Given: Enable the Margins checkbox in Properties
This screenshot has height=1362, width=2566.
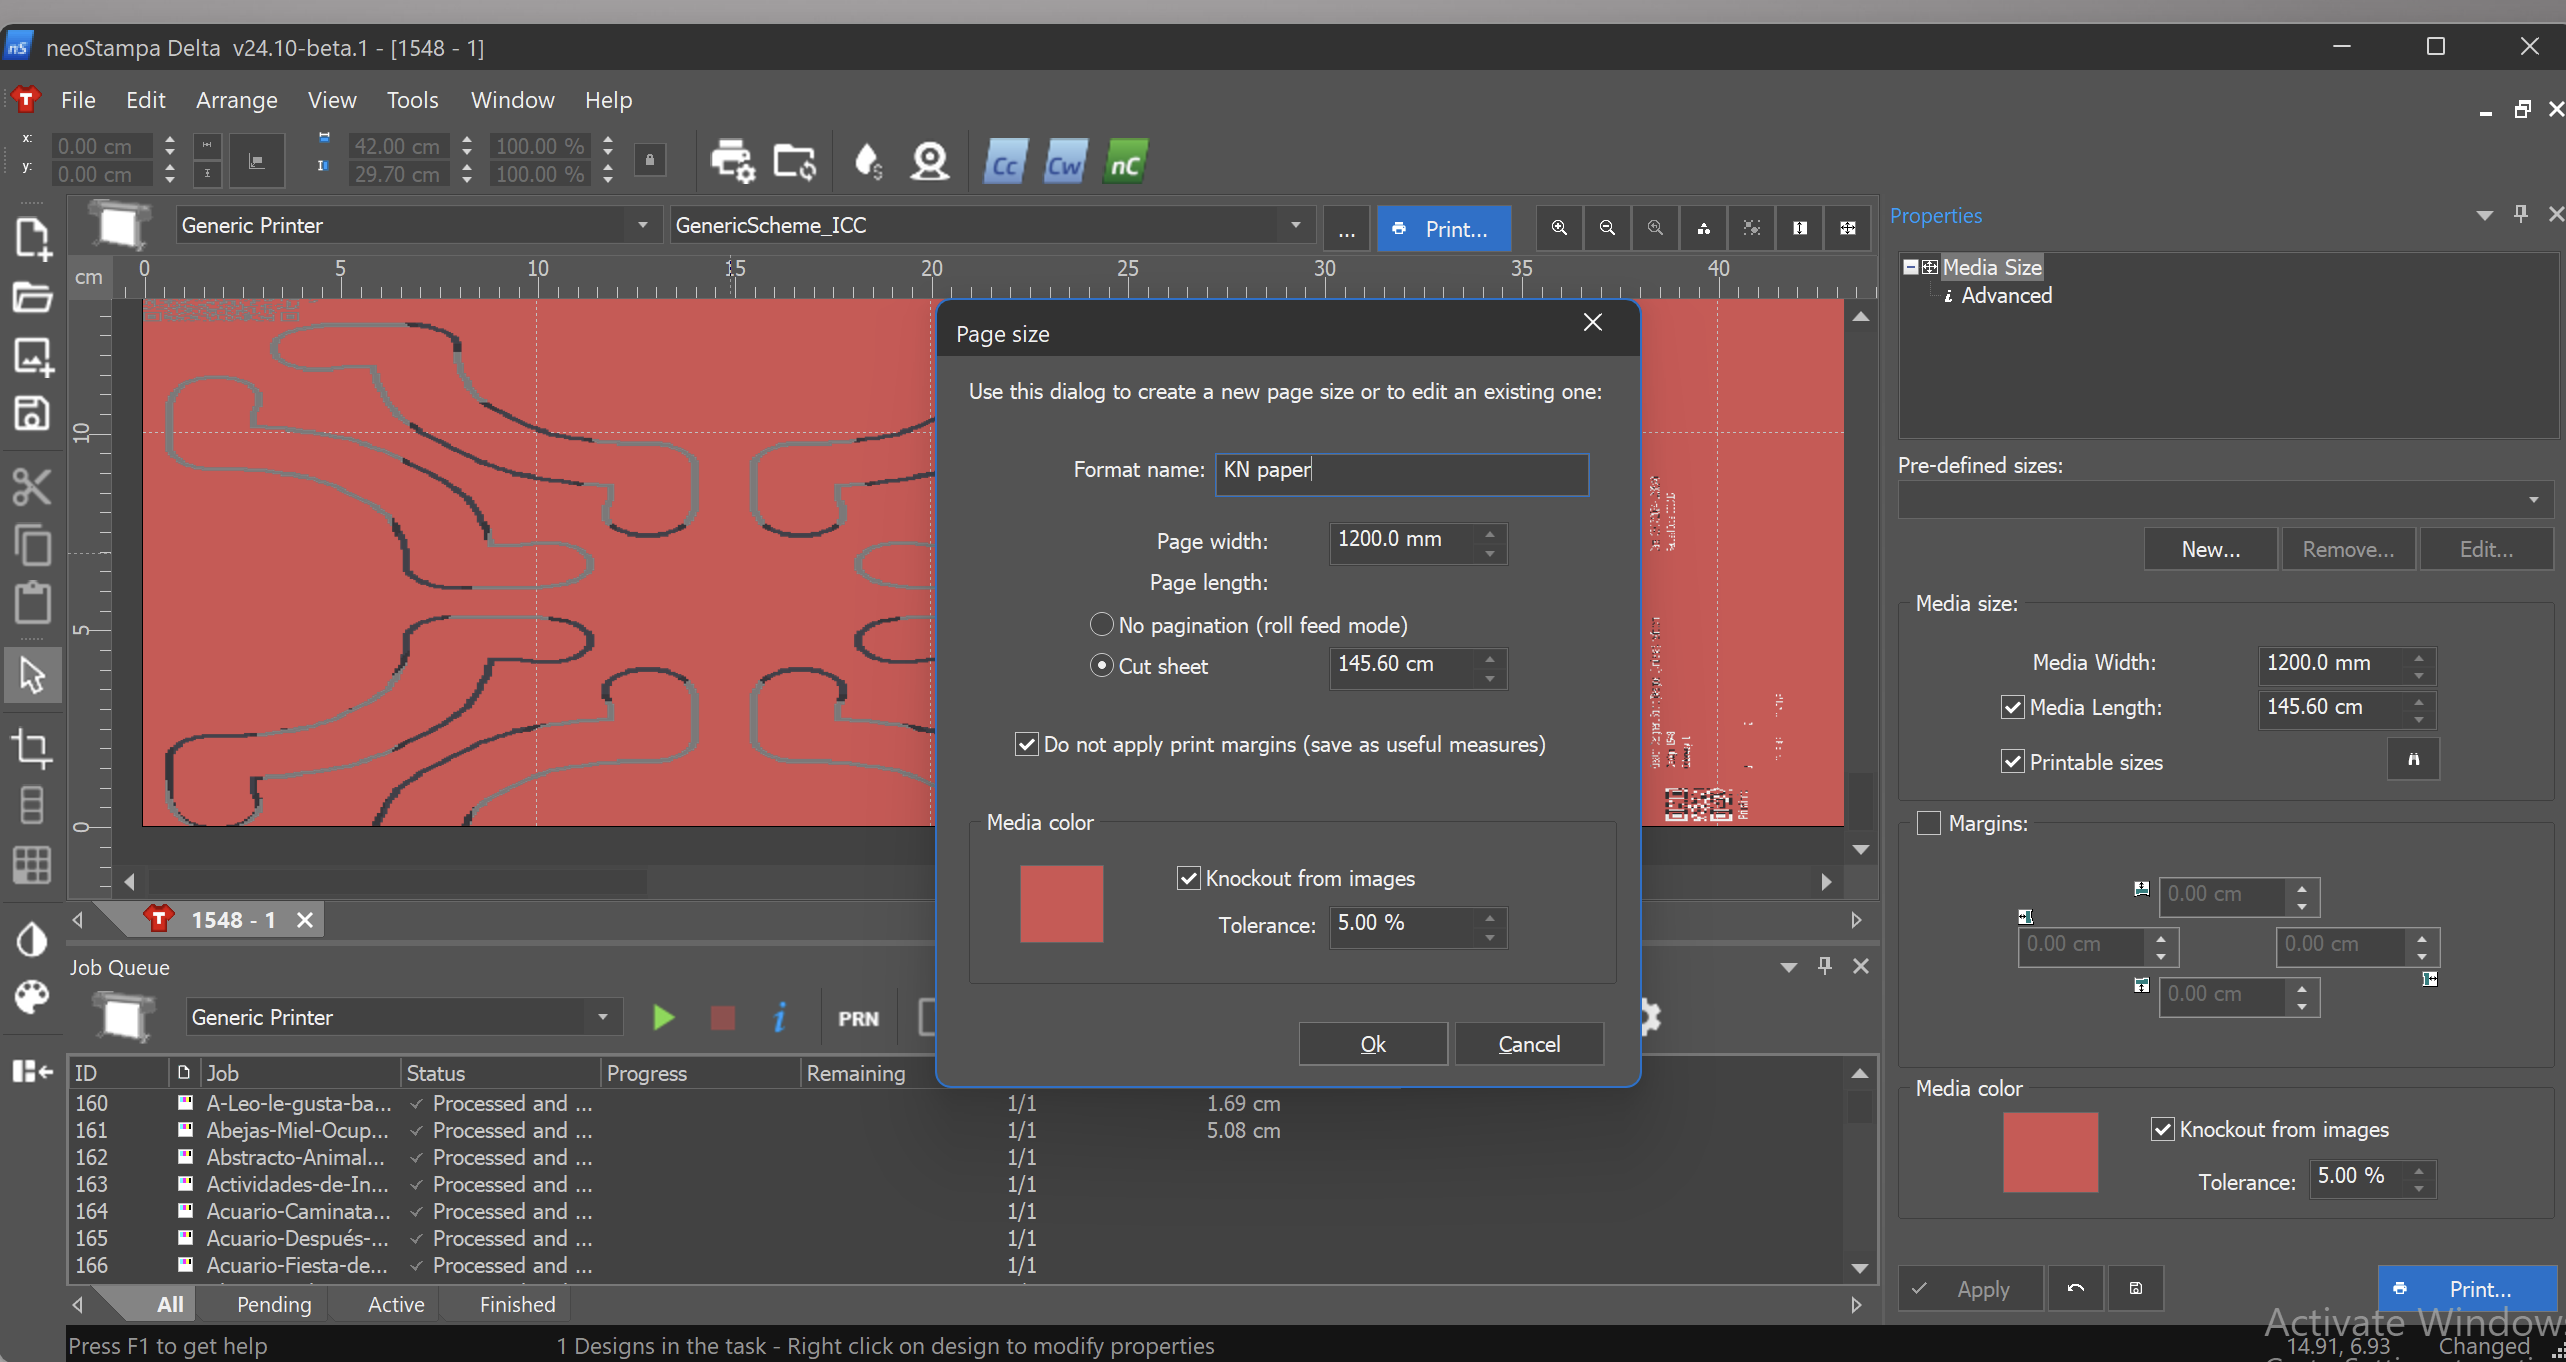Looking at the screenshot, I should pos(1929,823).
